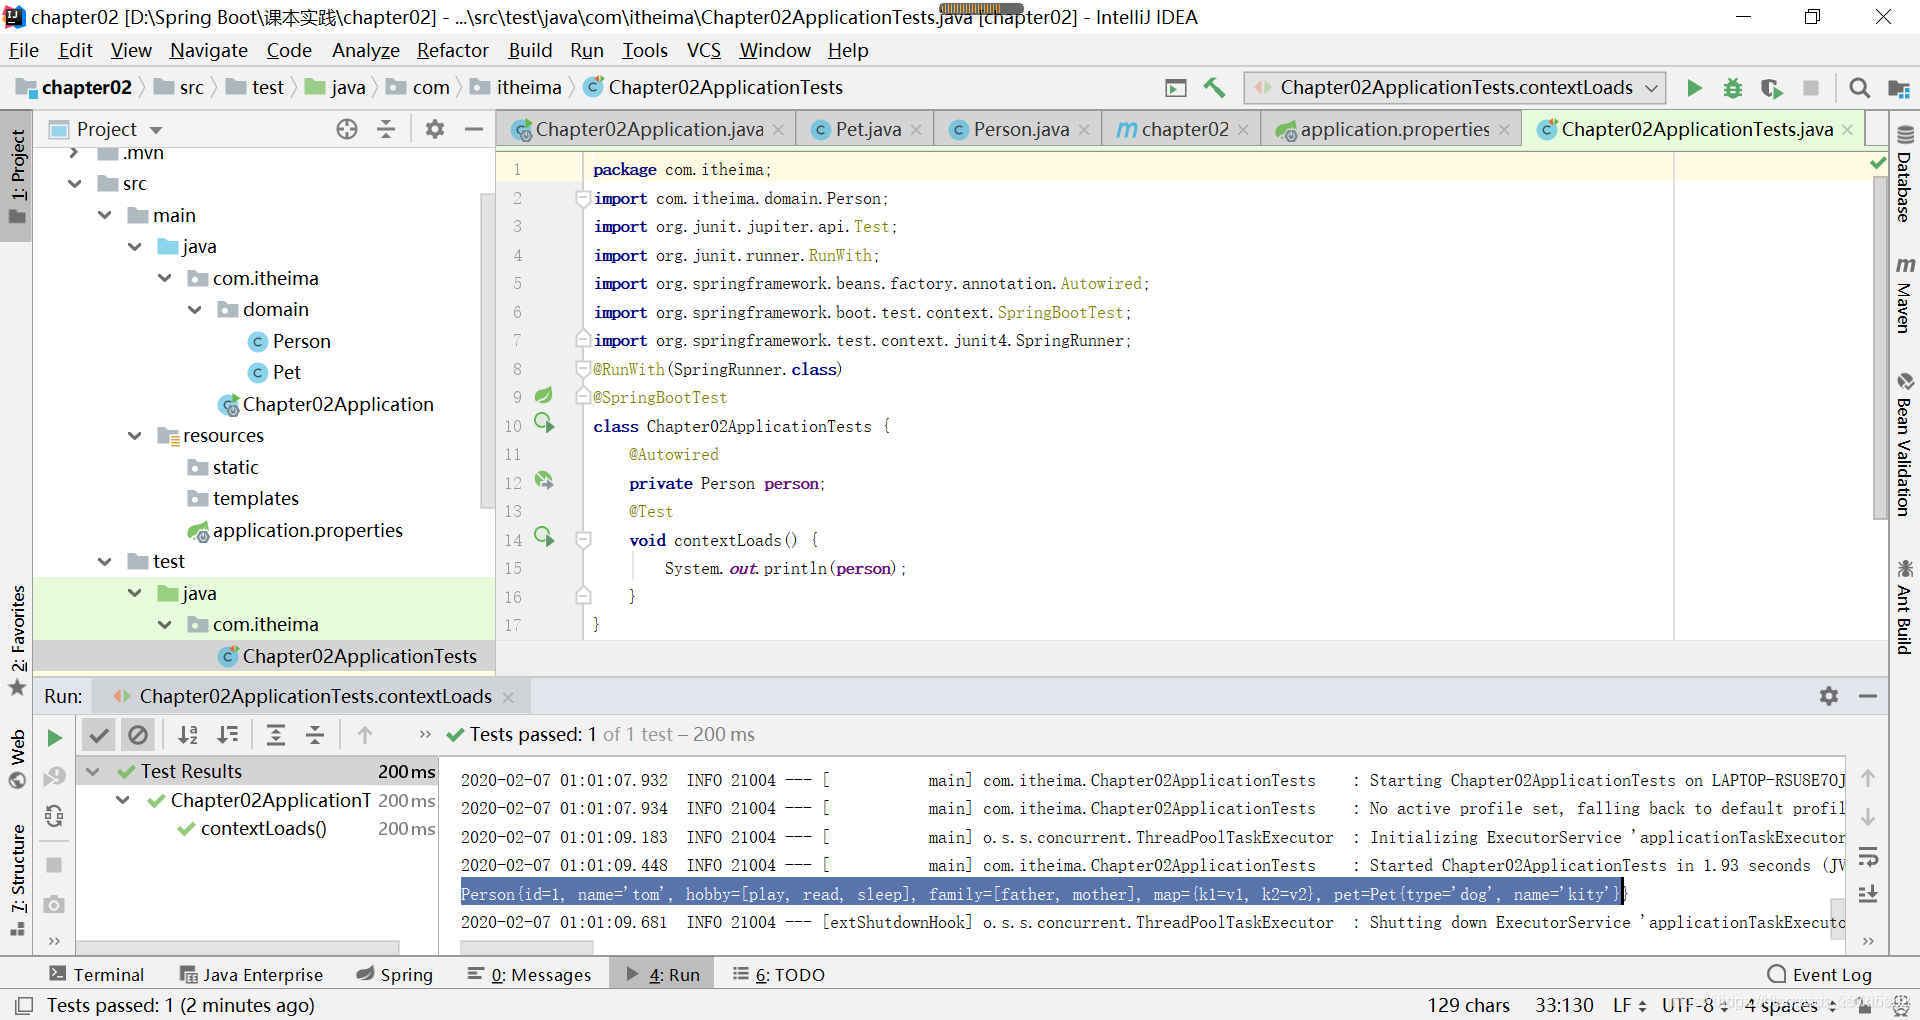1920x1020 pixels.
Task: Rerun tests with green play in Run panel
Action: (54, 738)
